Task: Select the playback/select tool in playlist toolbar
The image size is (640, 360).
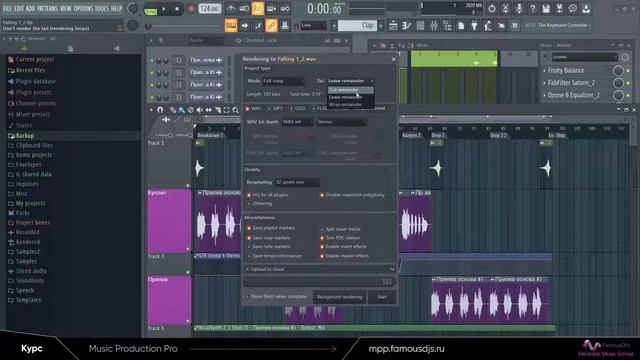Action: coord(227,110)
